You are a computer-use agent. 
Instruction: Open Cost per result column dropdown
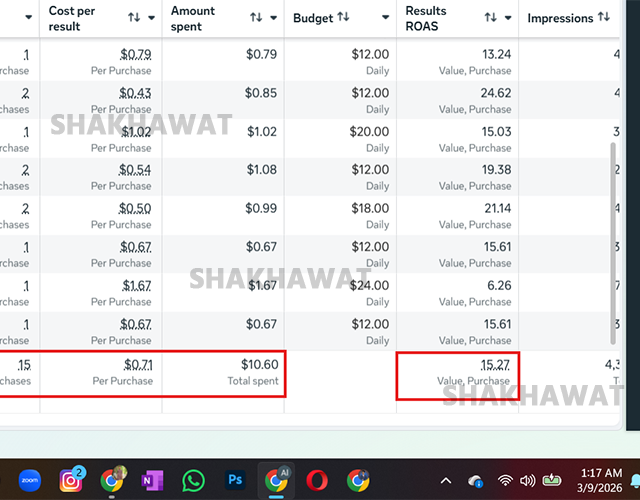point(151,18)
